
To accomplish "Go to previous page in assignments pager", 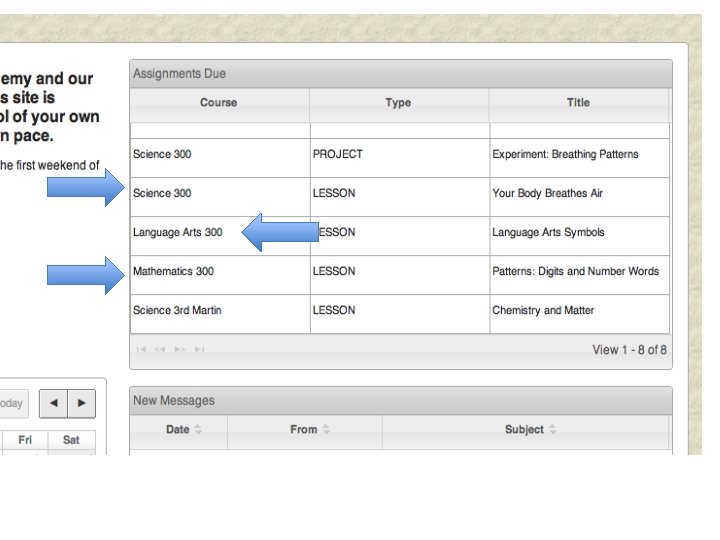I will [x=160, y=349].
